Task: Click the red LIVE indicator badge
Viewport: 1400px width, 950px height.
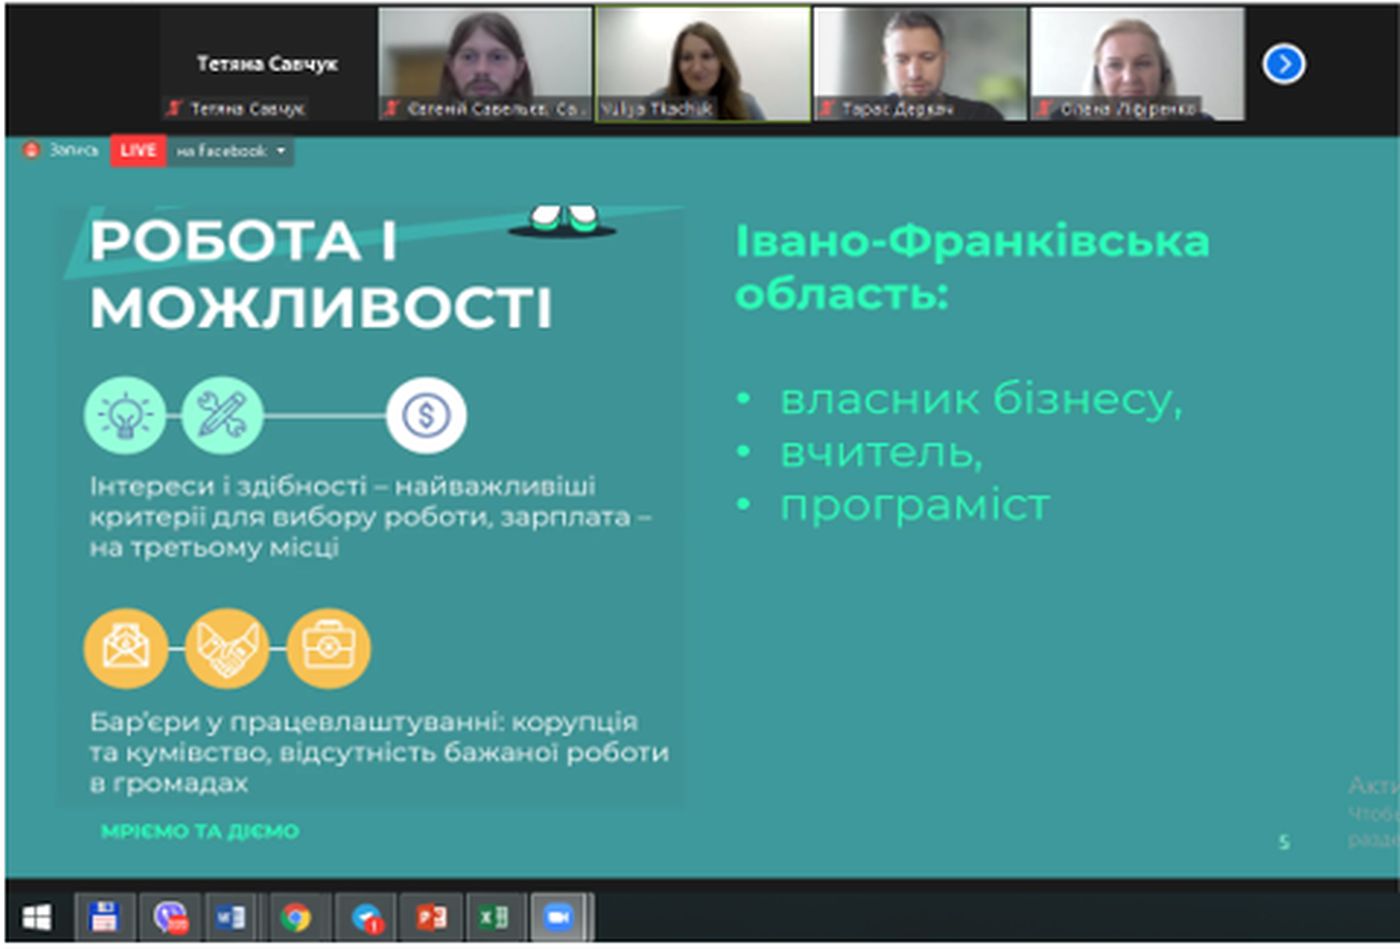Action: pos(138,151)
